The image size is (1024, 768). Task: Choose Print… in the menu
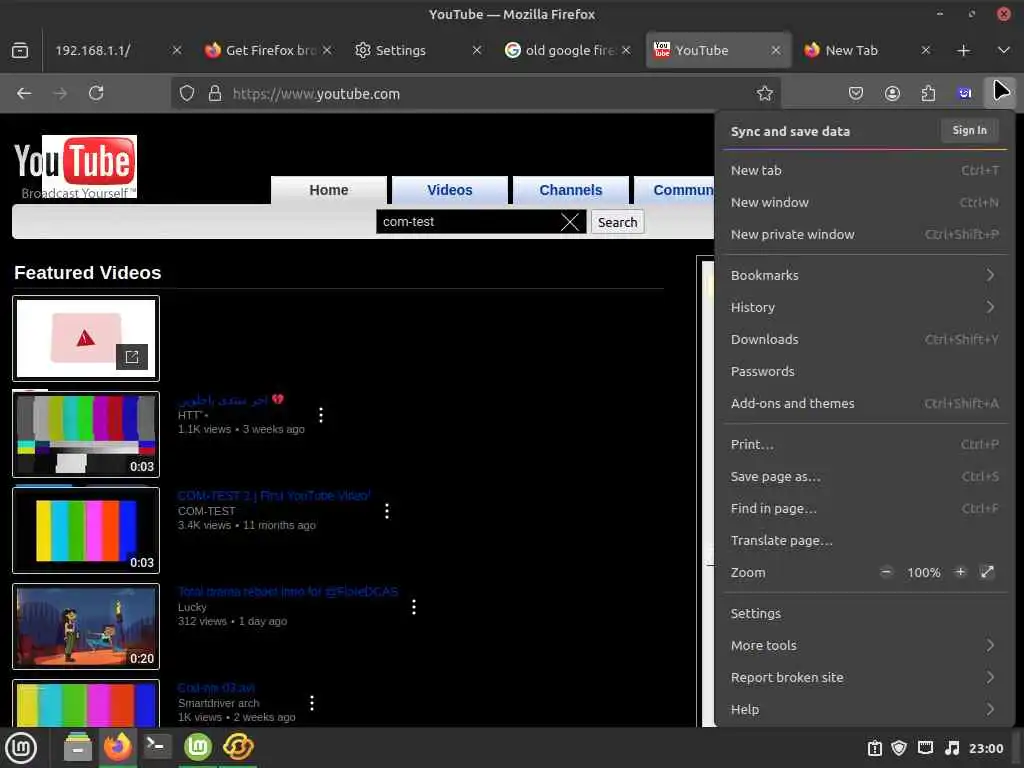tap(865, 444)
